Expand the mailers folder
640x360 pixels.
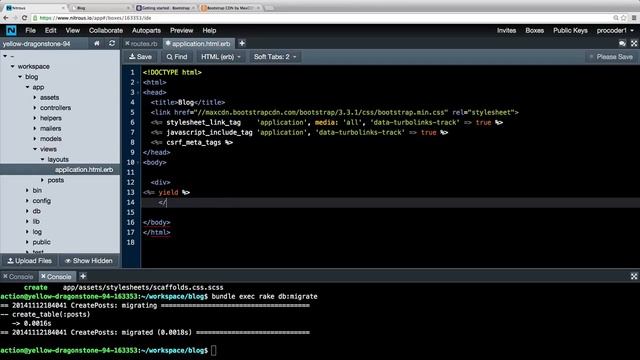pyautogui.click(x=35, y=128)
